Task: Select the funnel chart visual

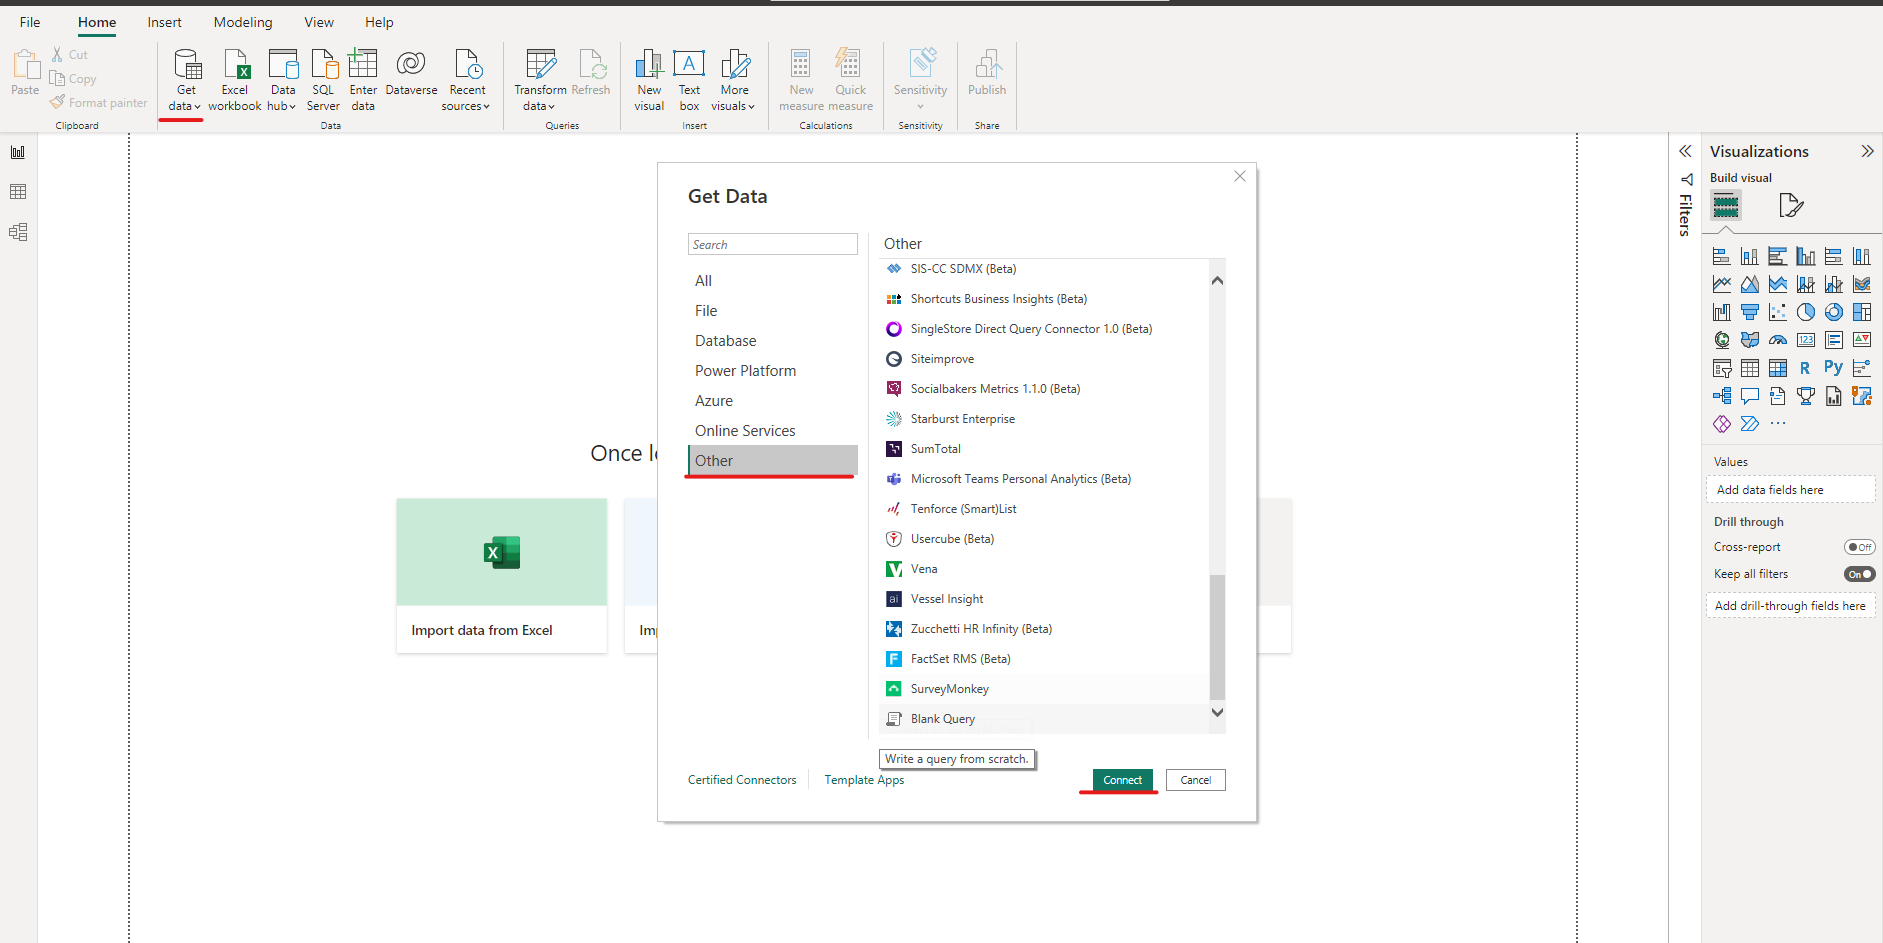Action: (1749, 313)
